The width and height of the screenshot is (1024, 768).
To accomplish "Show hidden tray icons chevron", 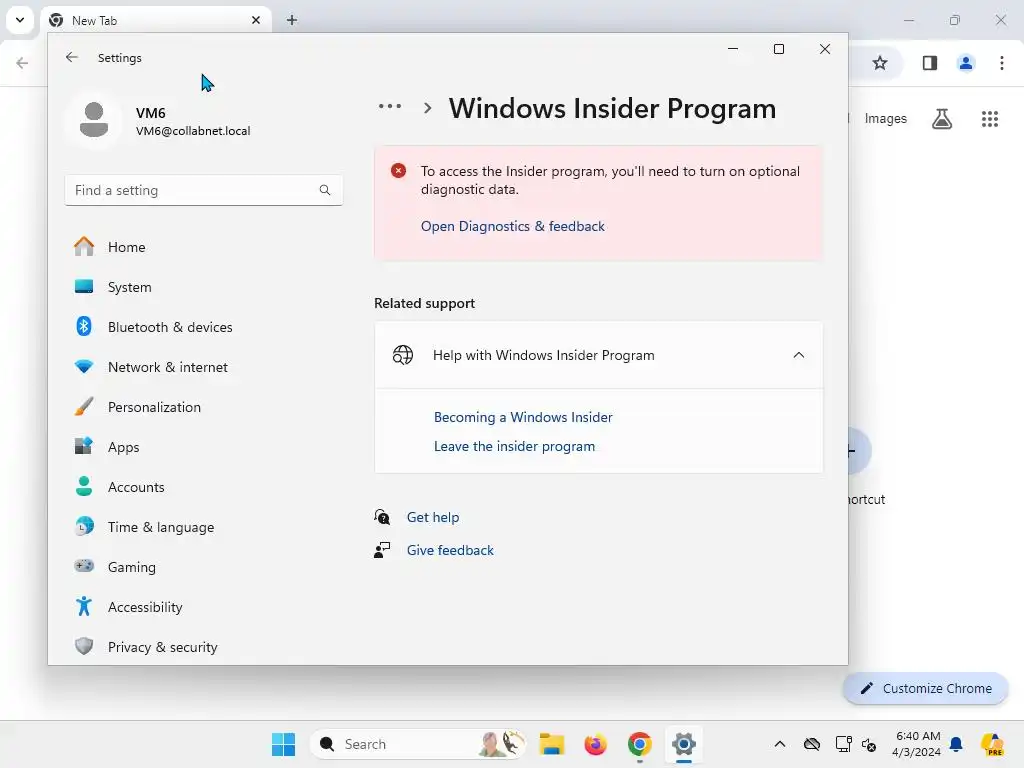I will (780, 744).
